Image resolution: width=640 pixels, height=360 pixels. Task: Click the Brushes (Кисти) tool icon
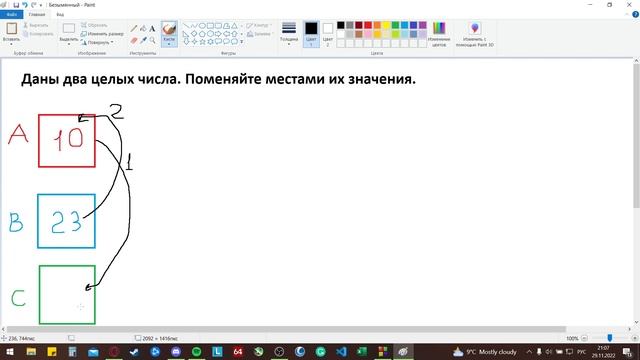pyautogui.click(x=169, y=29)
